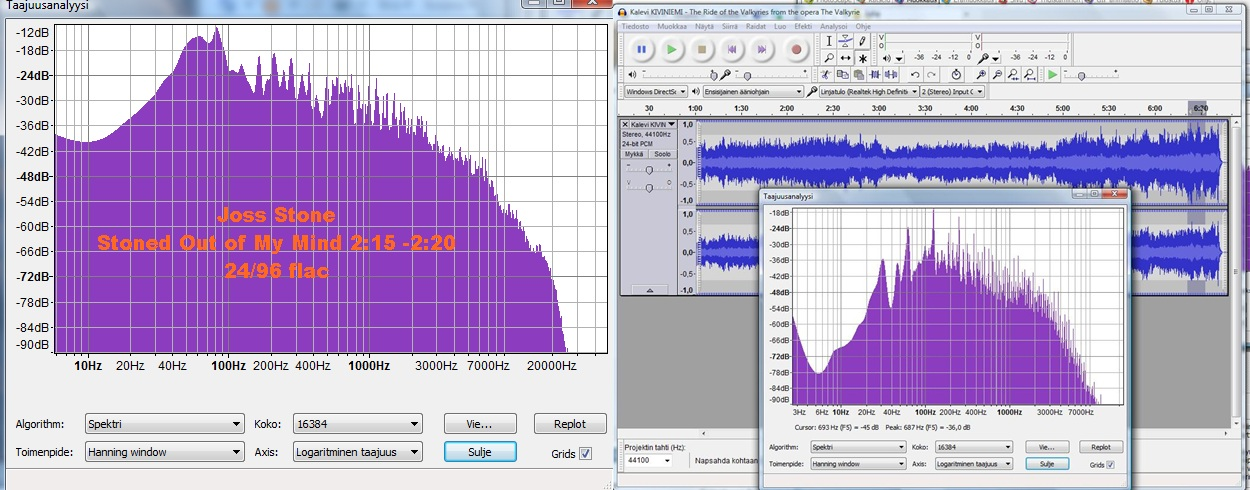Pause playback in Audacity transport toolbar
Viewport: 1250px width, 490px height.
pyautogui.click(x=642, y=49)
